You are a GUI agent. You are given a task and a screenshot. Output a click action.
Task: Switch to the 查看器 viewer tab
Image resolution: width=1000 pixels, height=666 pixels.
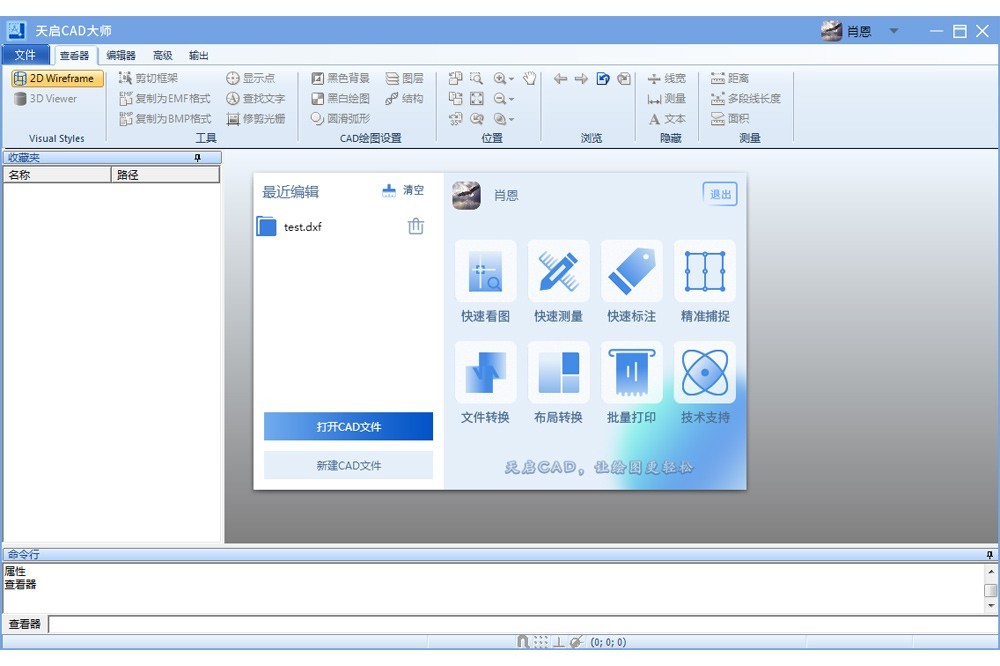click(x=75, y=56)
